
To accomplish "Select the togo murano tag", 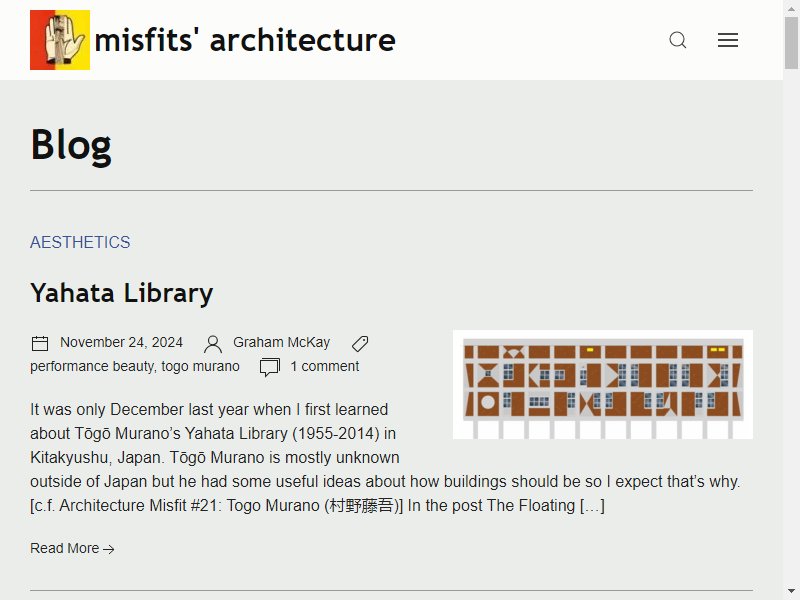I will pos(201,366).
